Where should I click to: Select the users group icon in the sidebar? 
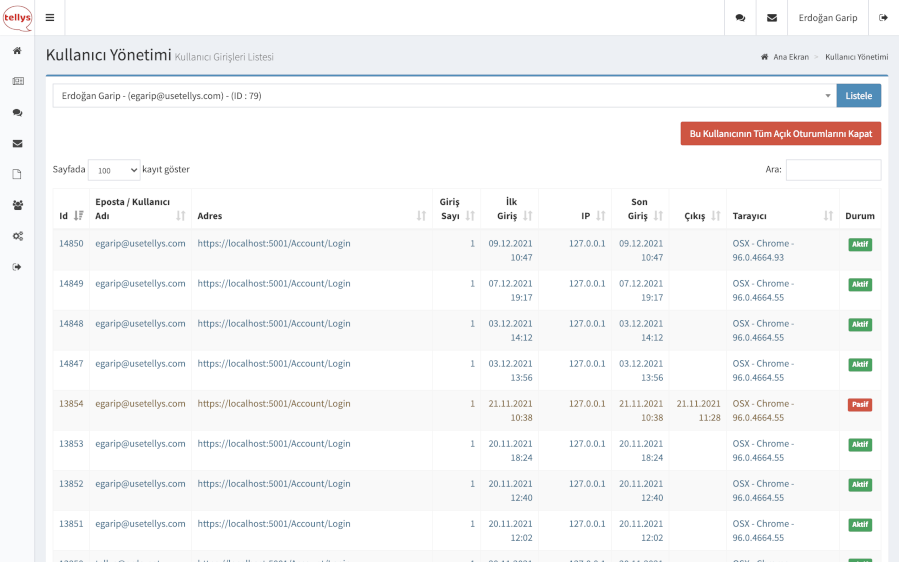(x=17, y=205)
